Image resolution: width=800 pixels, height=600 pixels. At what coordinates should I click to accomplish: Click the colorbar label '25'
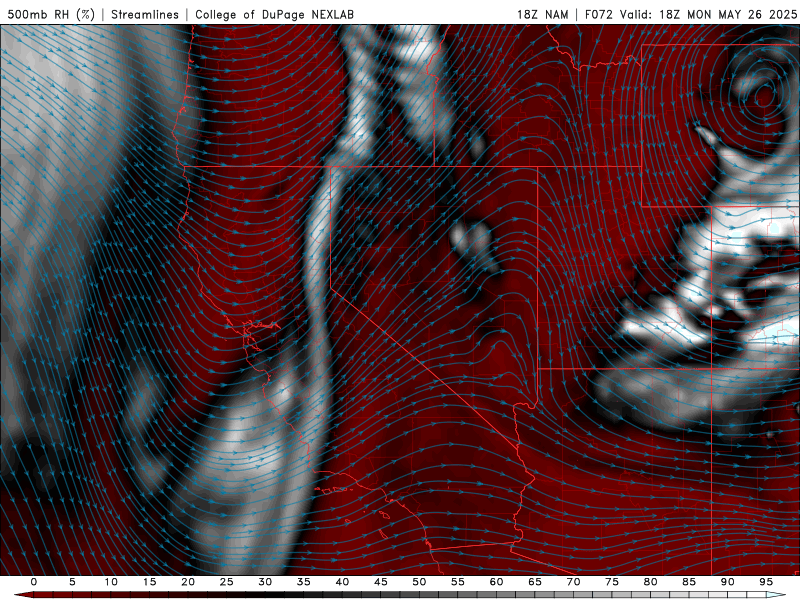click(x=227, y=582)
